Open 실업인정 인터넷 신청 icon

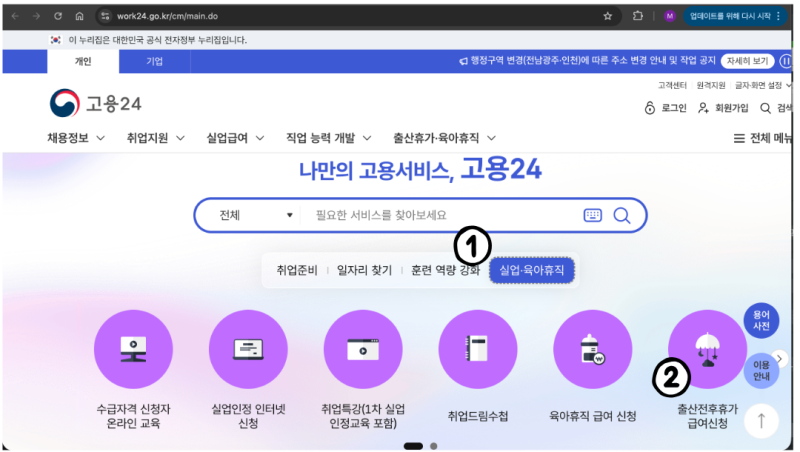click(248, 349)
